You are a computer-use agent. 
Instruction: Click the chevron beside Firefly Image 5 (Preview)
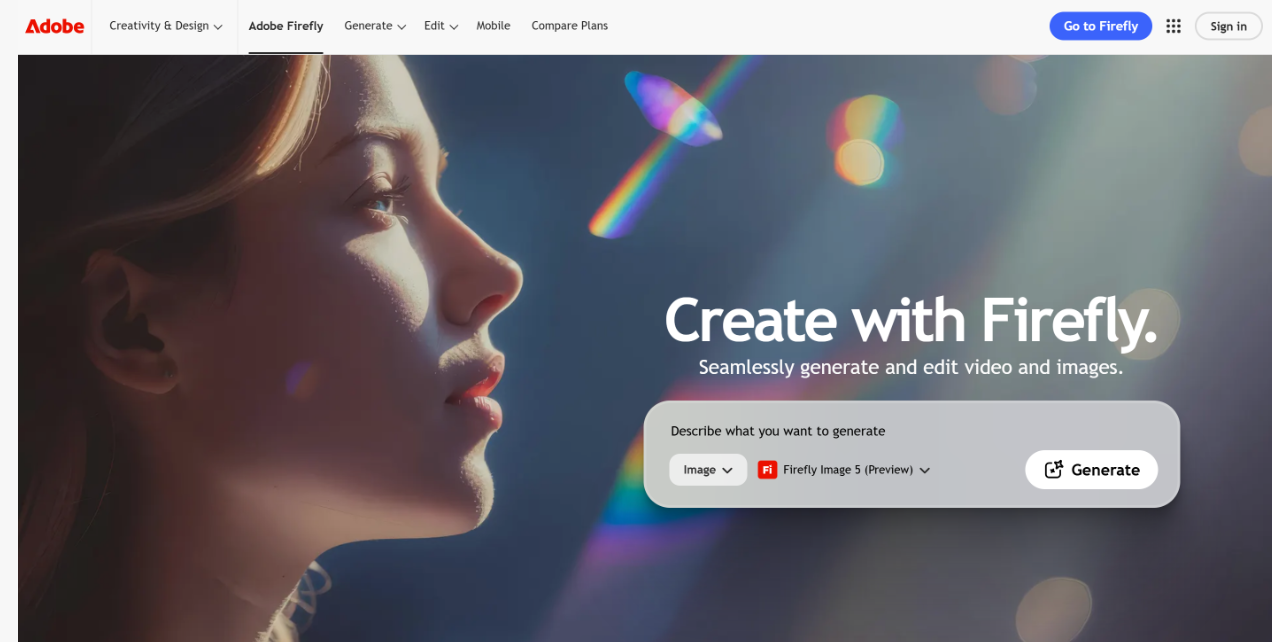[x=925, y=470]
